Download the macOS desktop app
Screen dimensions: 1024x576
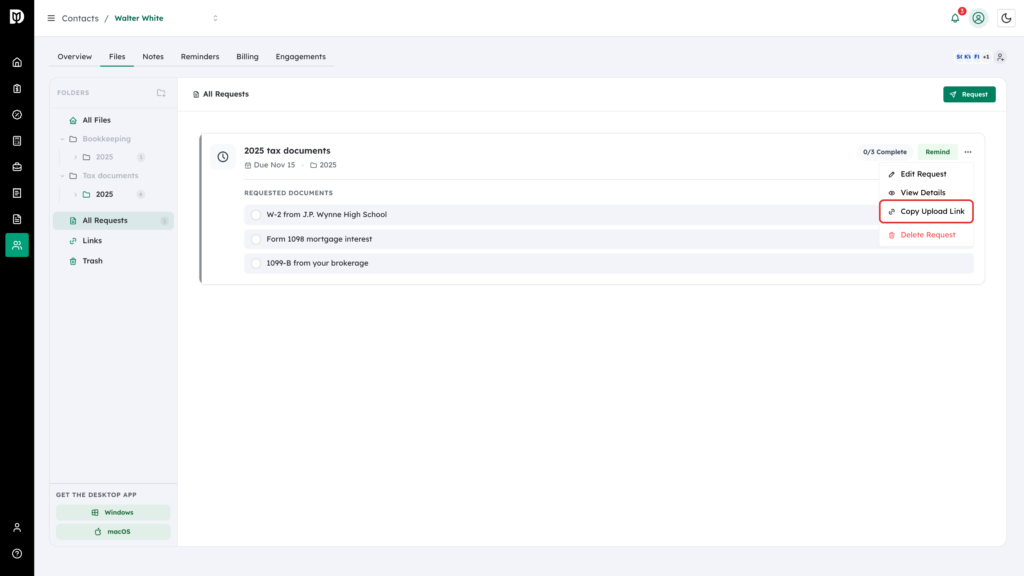pos(113,532)
